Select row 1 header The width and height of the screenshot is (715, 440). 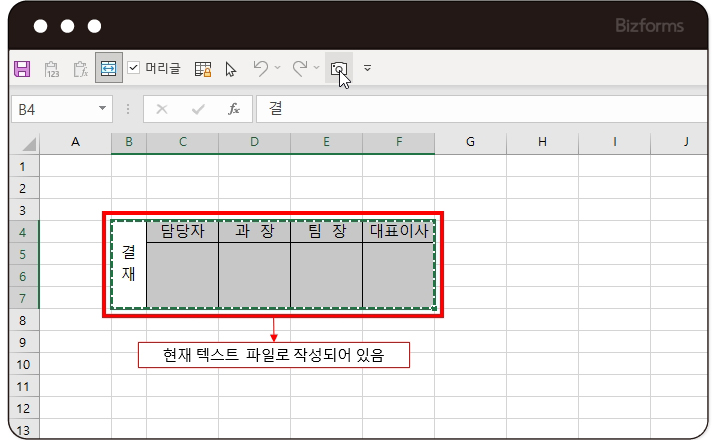click(23, 166)
